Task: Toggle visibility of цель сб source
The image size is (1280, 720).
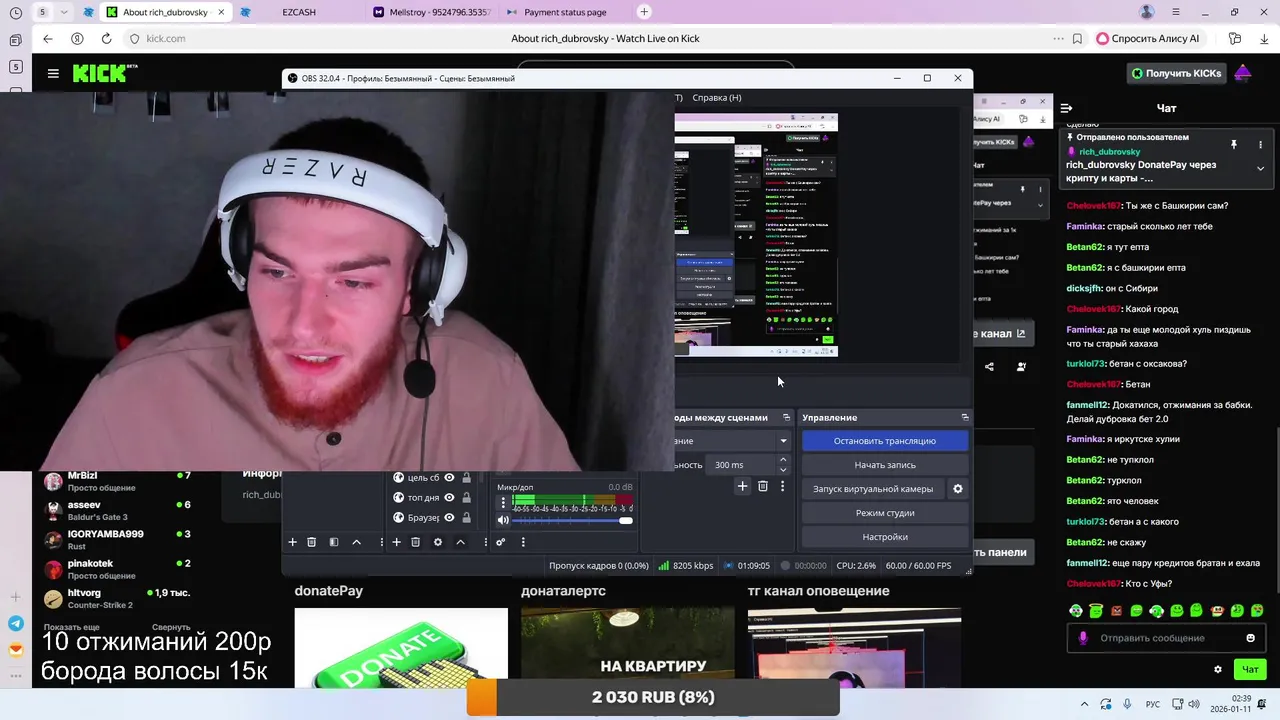Action: tap(449, 478)
